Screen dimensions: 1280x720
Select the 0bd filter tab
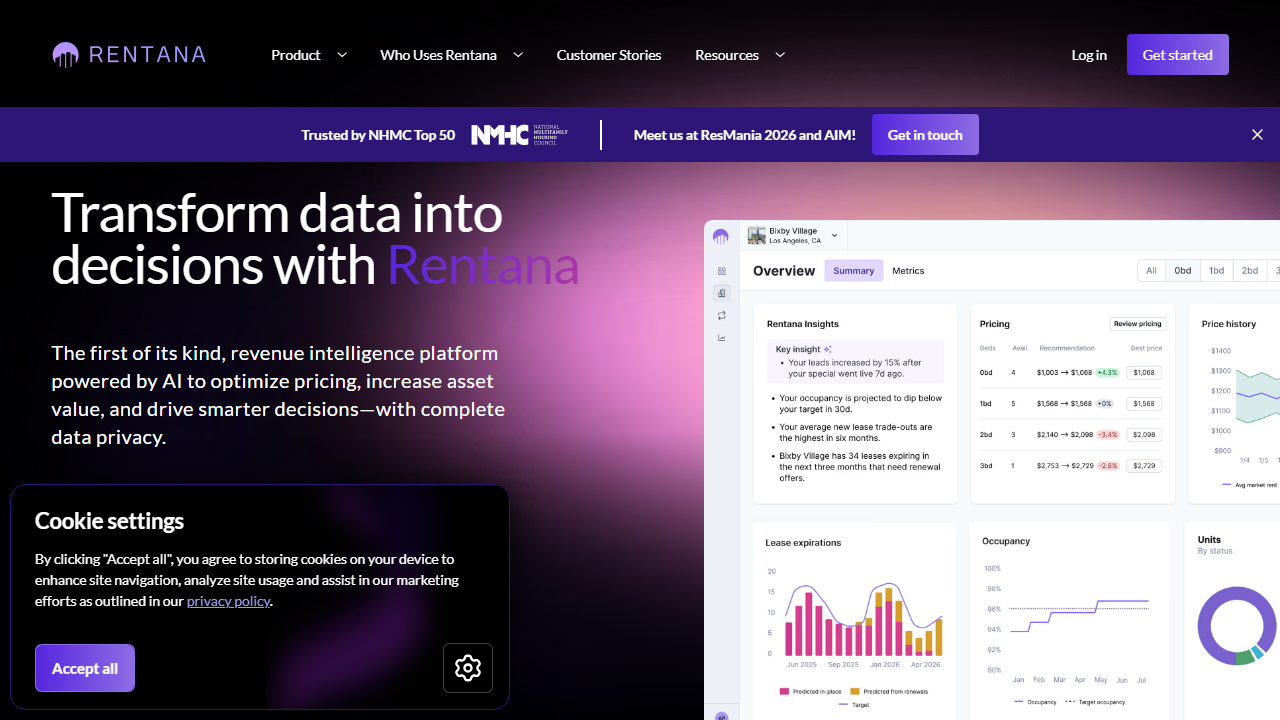[1183, 271]
